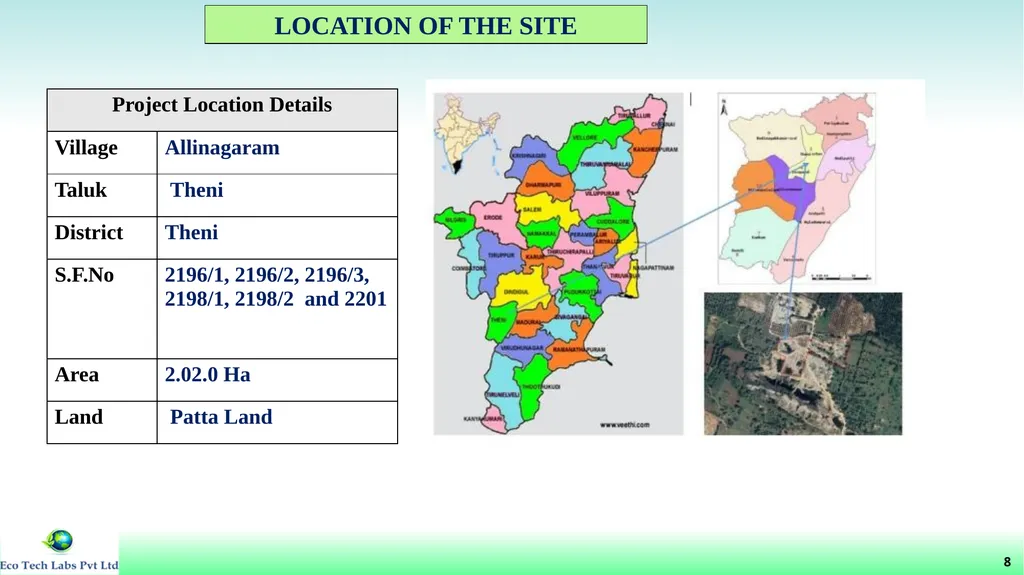1024x575 pixels.
Task: Click the 'SALEM' district label on map
Action: click(x=532, y=210)
